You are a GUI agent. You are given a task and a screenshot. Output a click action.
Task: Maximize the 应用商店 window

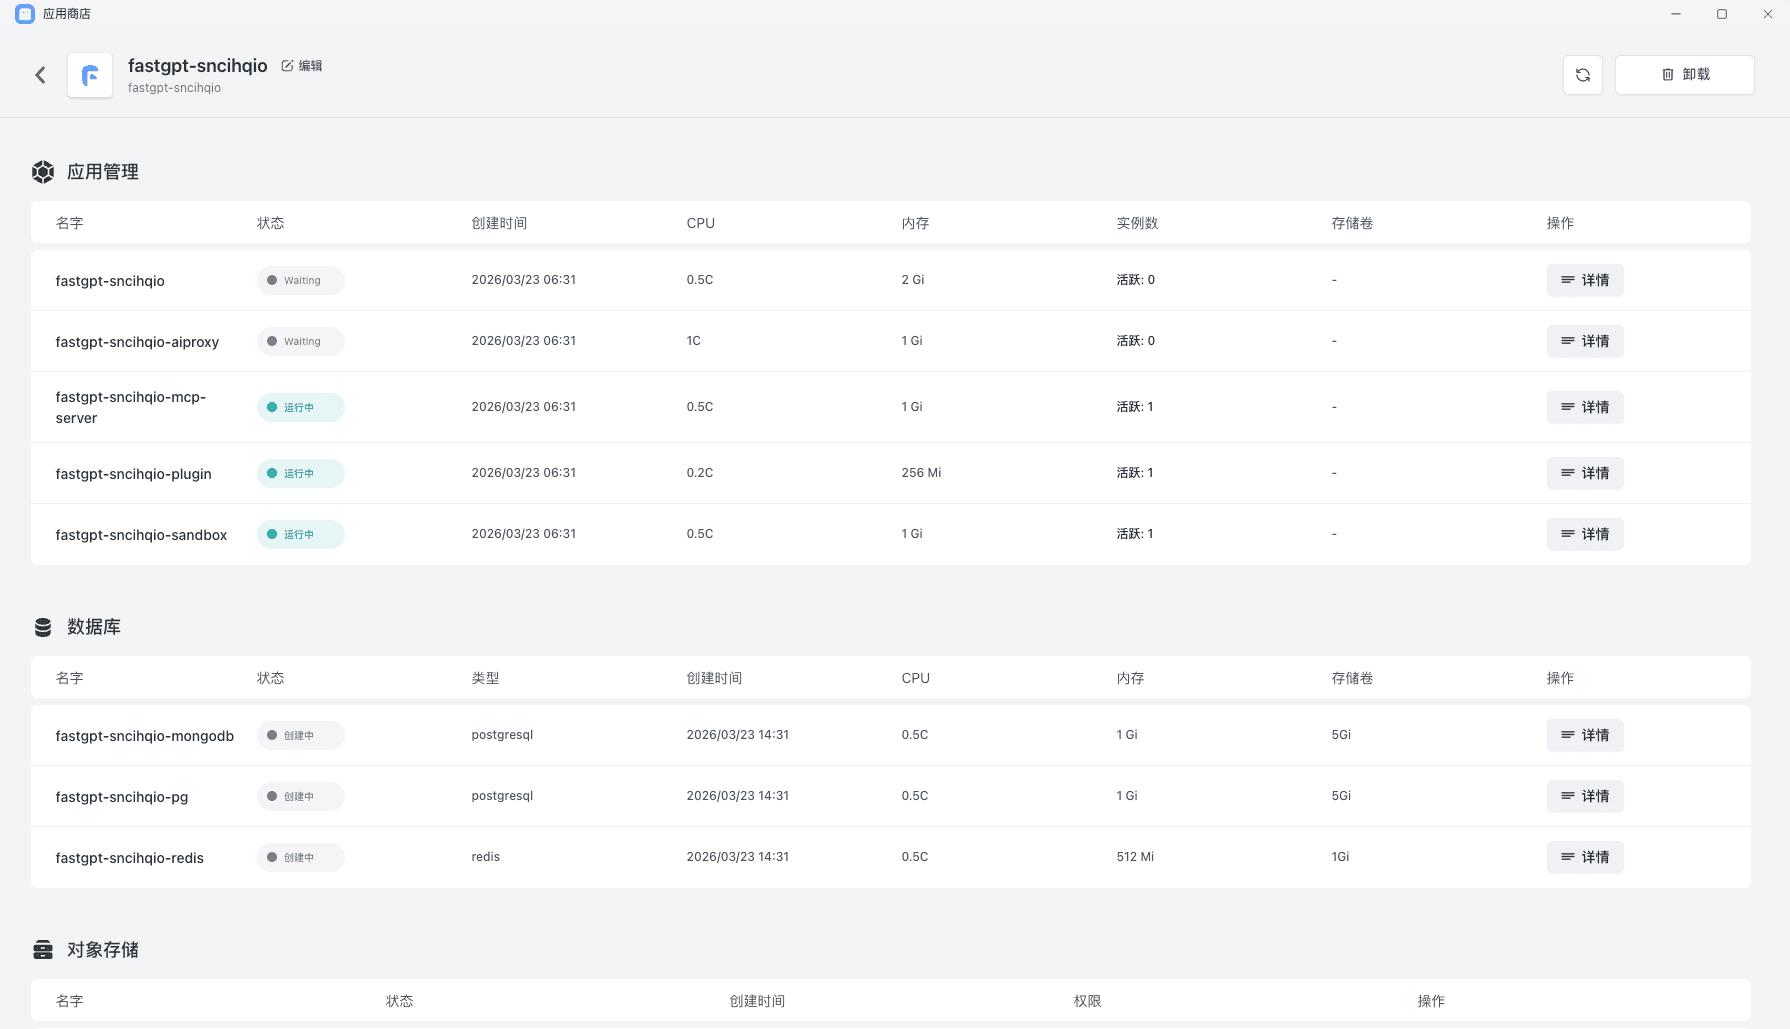pyautogui.click(x=1722, y=14)
